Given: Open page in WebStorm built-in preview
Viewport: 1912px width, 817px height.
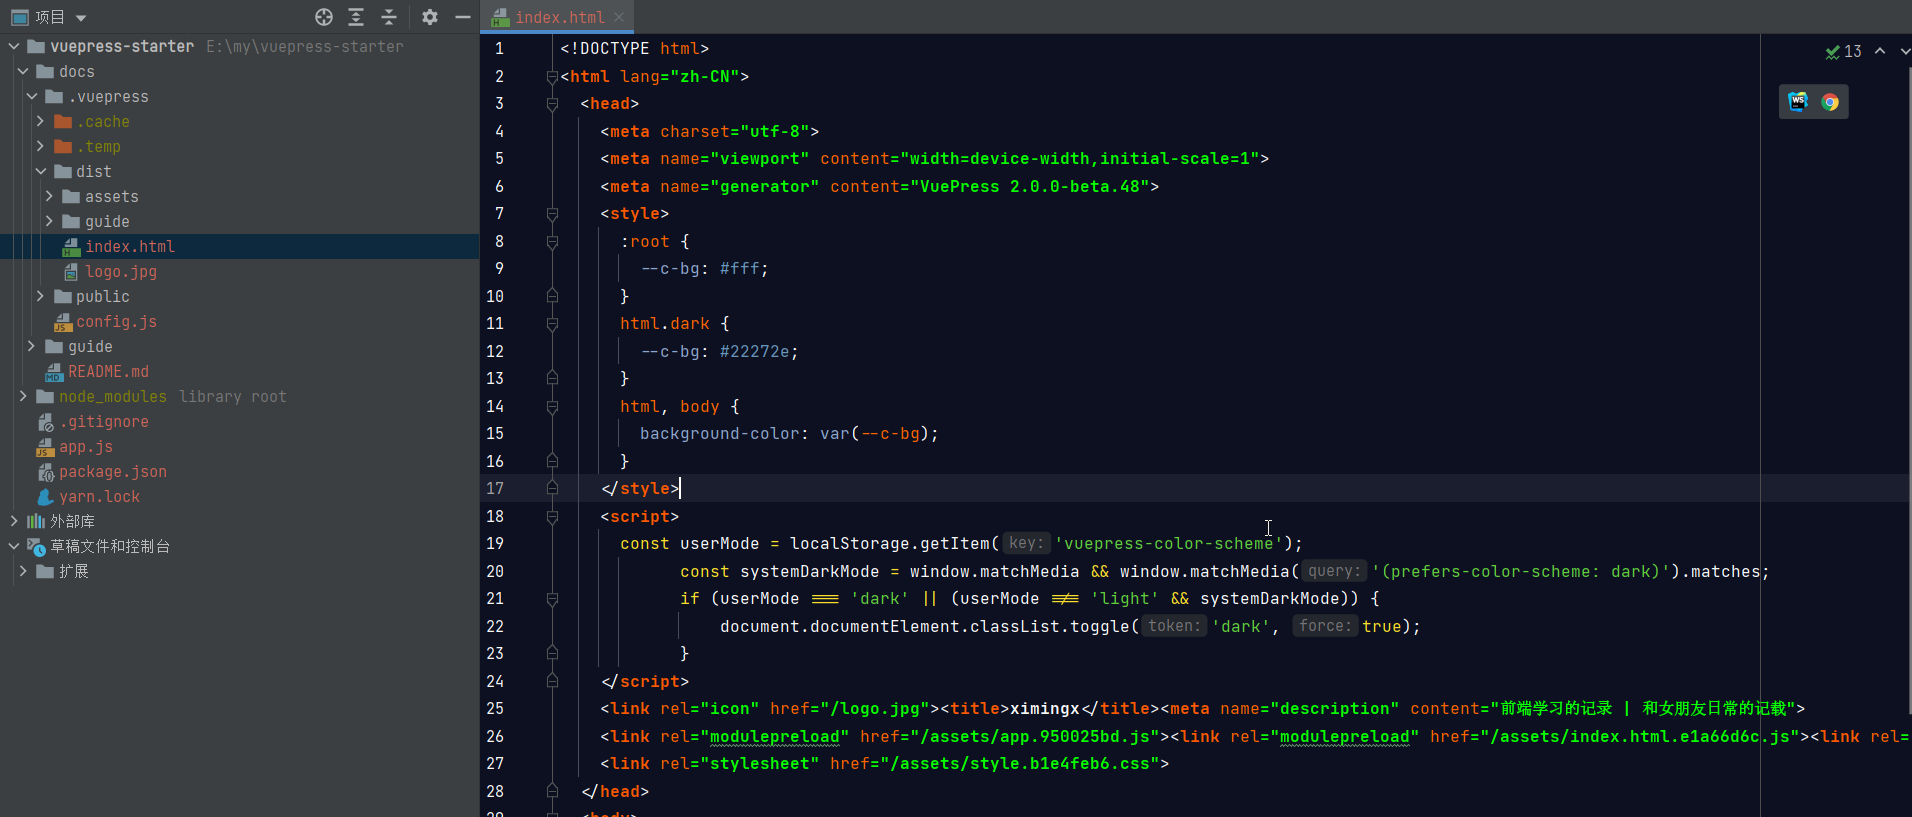Looking at the screenshot, I should 1798,101.
